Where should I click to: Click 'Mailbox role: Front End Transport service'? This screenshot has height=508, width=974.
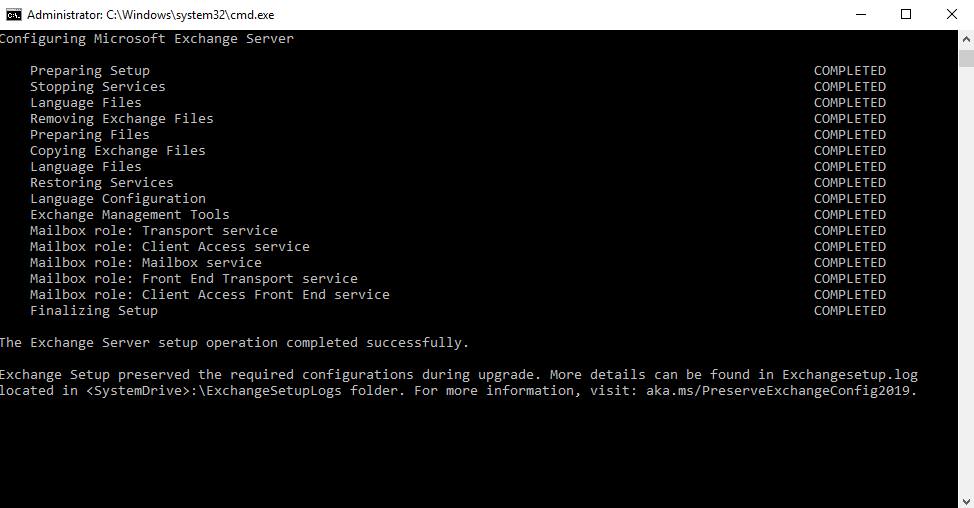pyautogui.click(x=194, y=279)
